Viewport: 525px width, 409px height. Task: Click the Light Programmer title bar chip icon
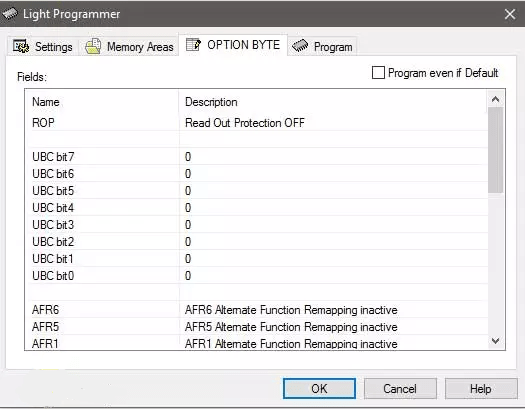tap(10, 14)
